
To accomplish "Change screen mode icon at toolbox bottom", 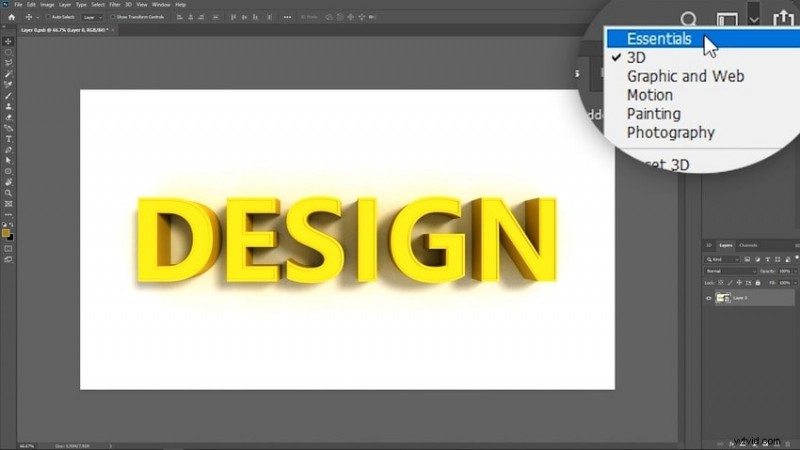I will pyautogui.click(x=8, y=260).
